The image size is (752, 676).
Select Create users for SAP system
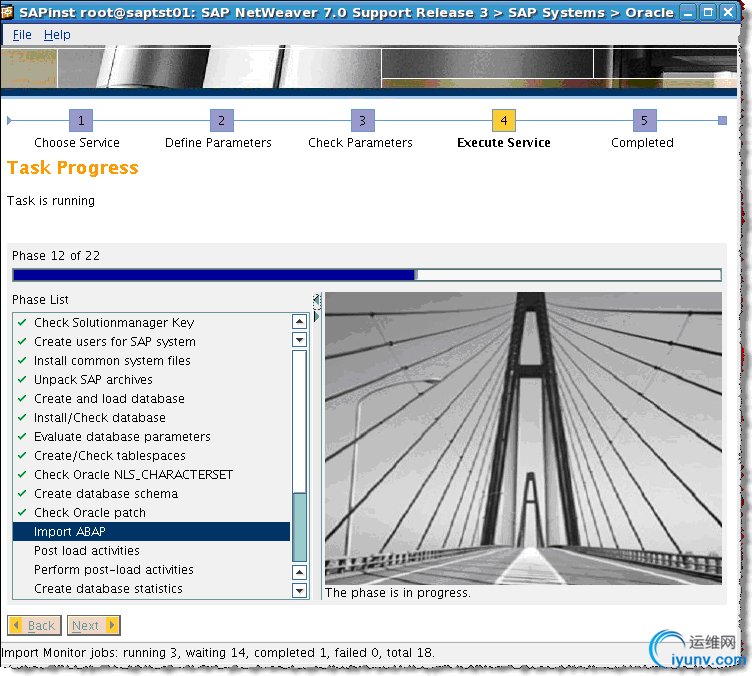[152, 341]
